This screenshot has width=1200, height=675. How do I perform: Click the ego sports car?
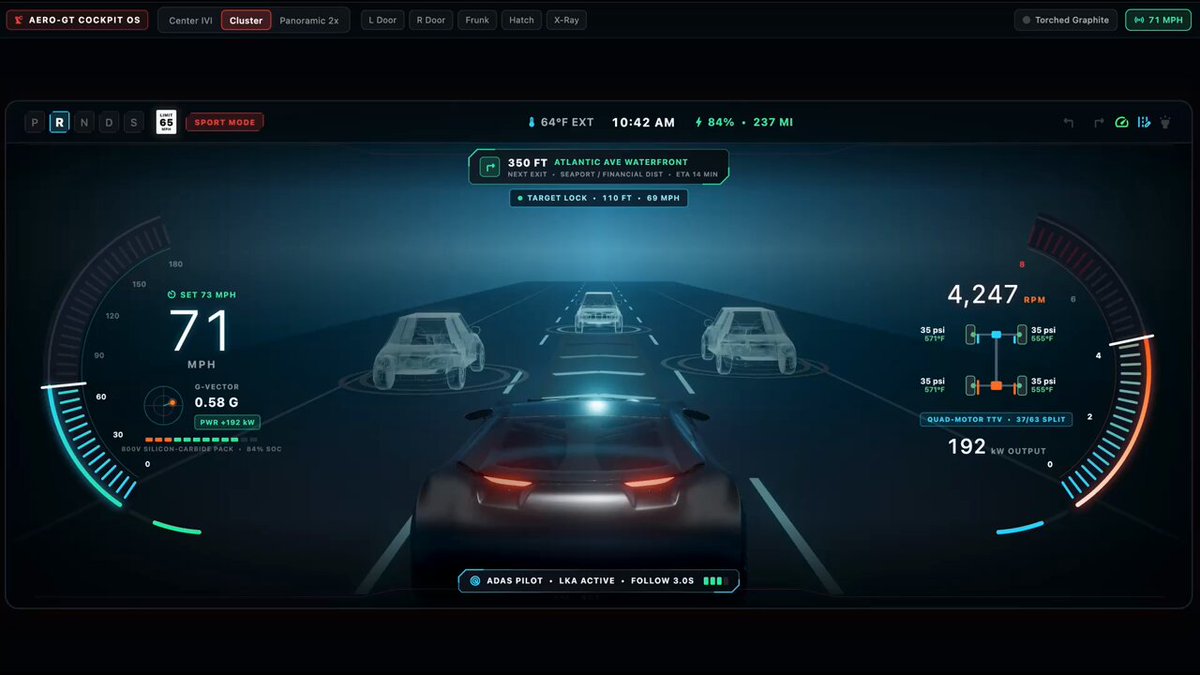pos(577,490)
